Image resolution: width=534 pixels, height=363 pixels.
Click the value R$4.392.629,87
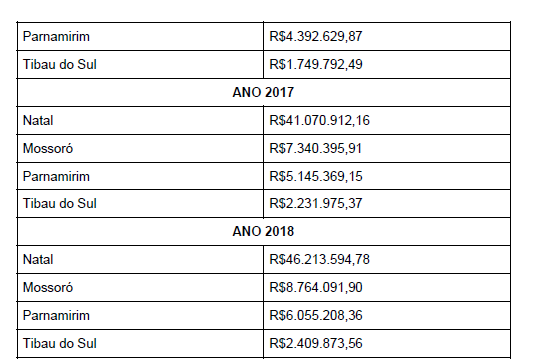(316, 36)
